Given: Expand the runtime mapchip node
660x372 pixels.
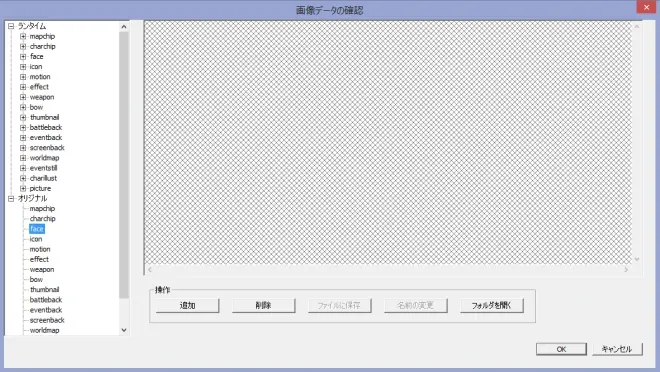Looking at the screenshot, I should (x=23, y=36).
